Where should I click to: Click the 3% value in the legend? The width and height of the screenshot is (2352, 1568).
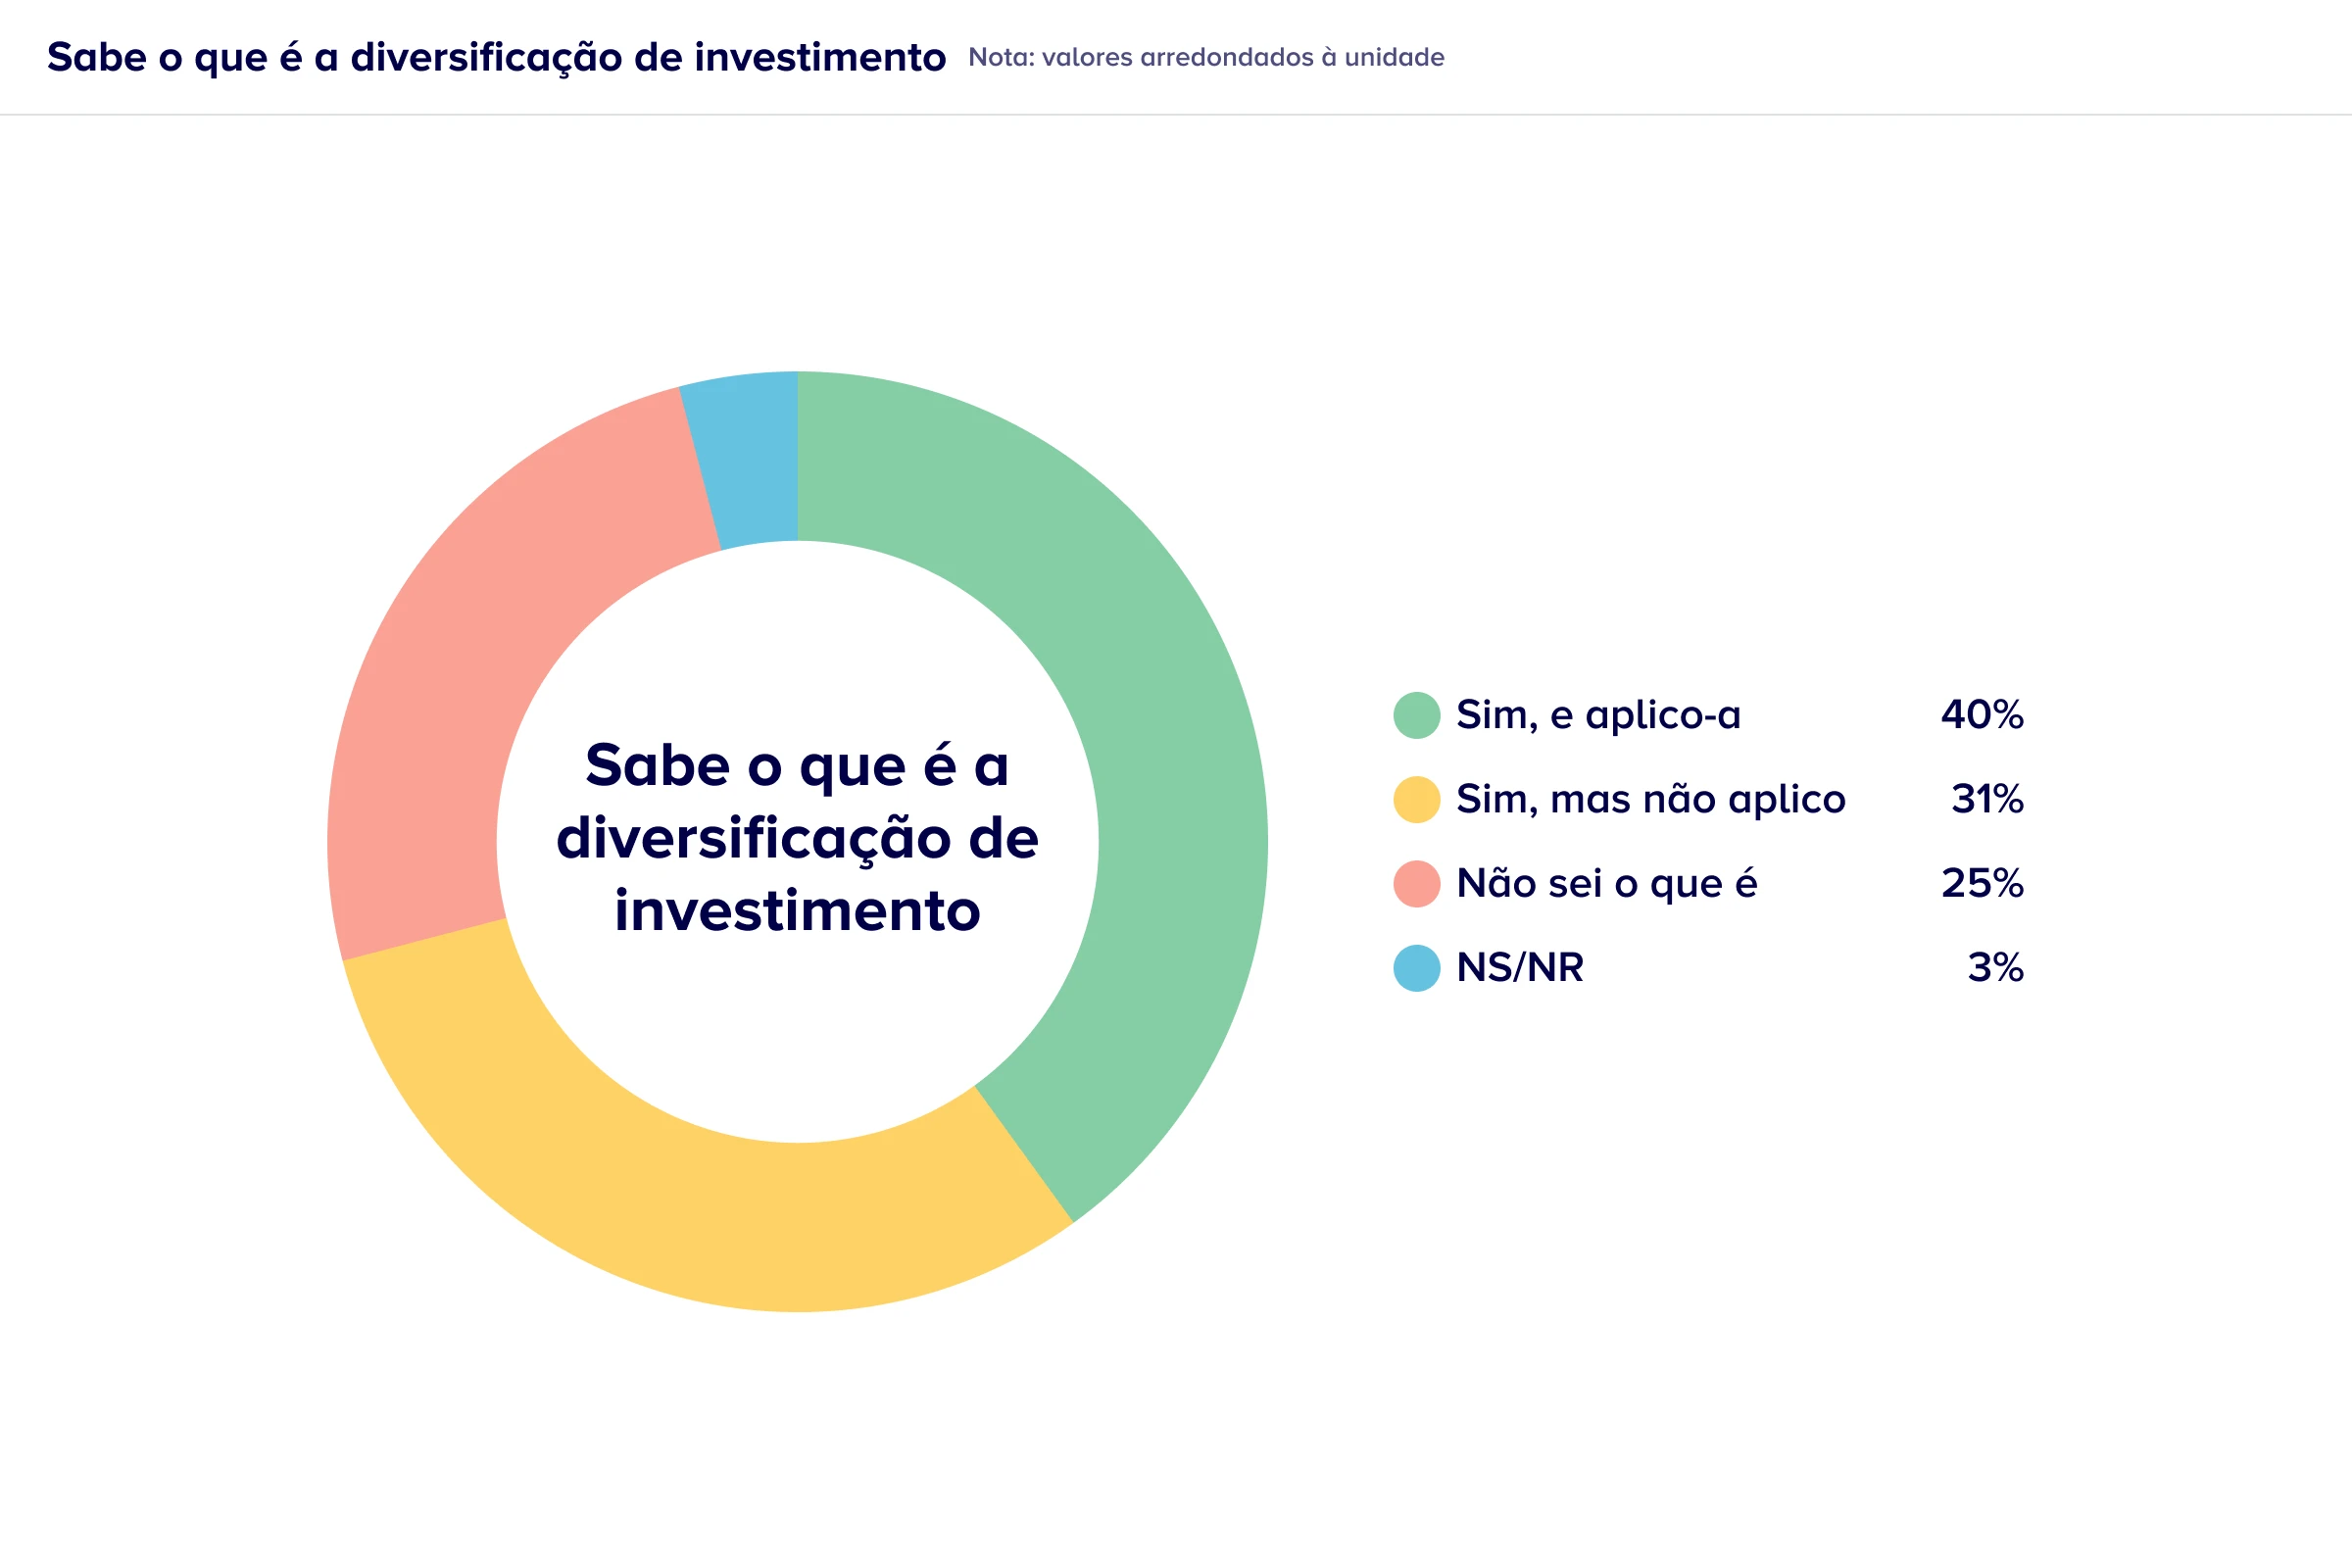1995,967
